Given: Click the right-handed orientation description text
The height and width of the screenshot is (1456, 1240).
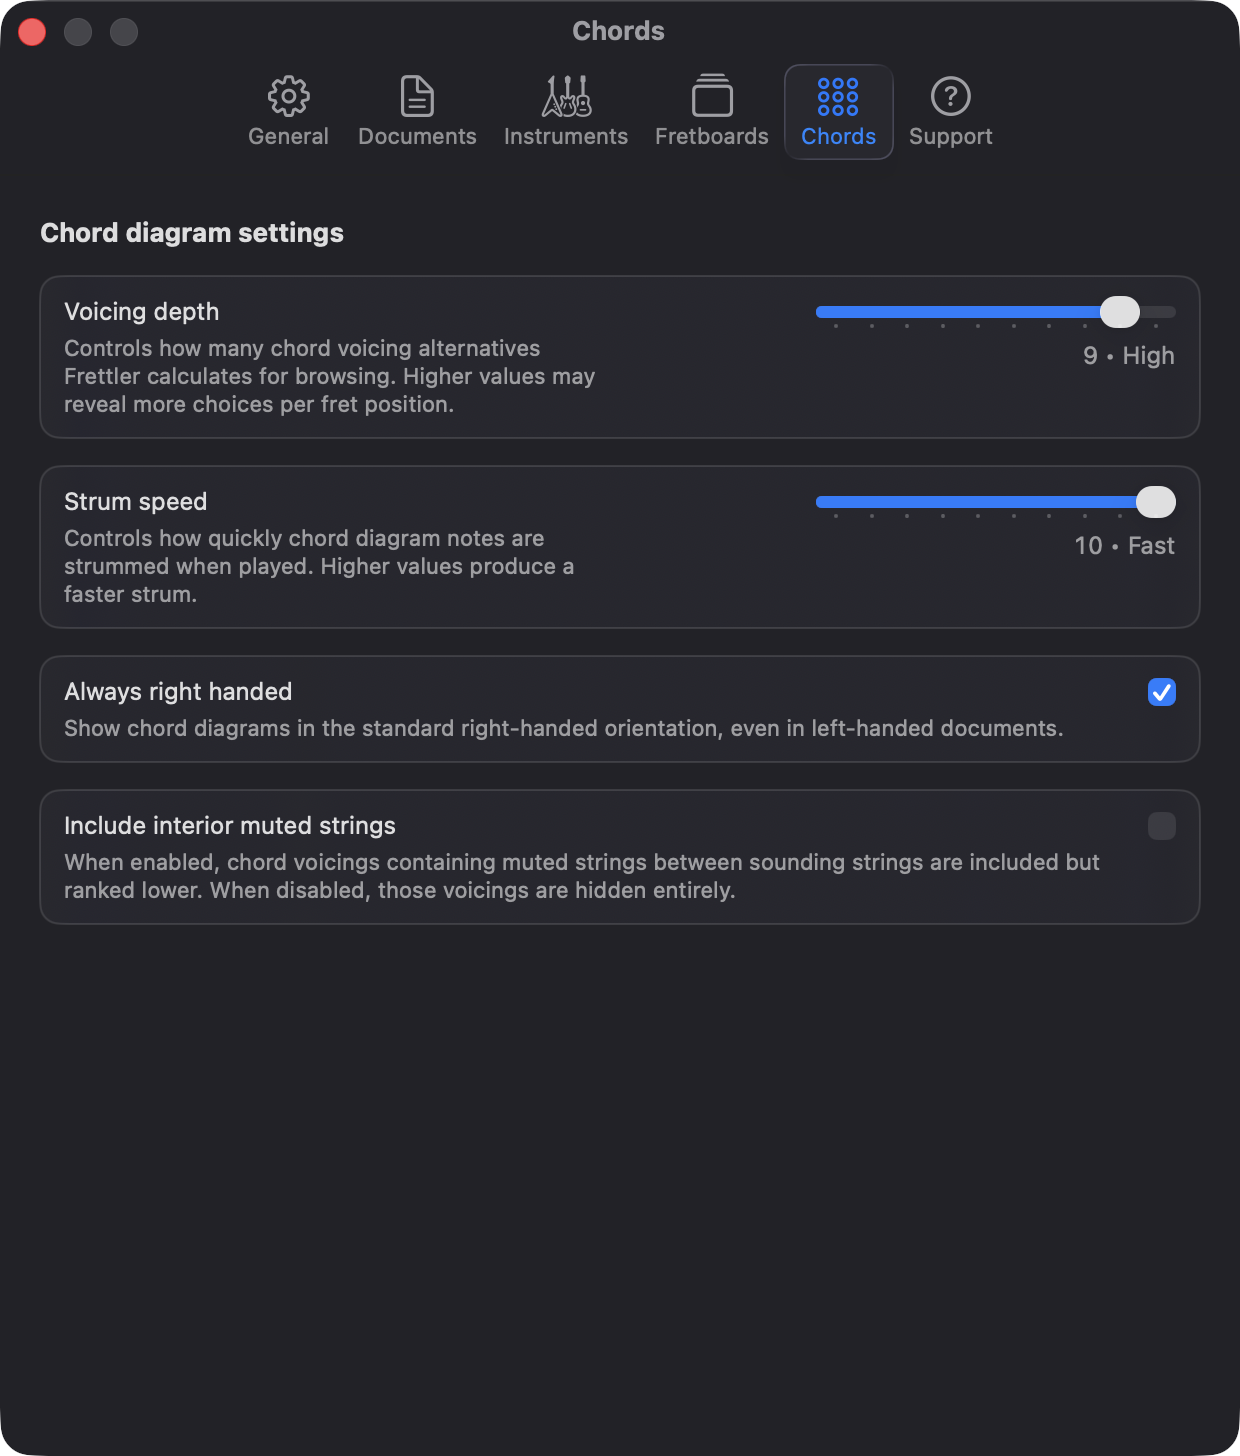Looking at the screenshot, I should (563, 728).
